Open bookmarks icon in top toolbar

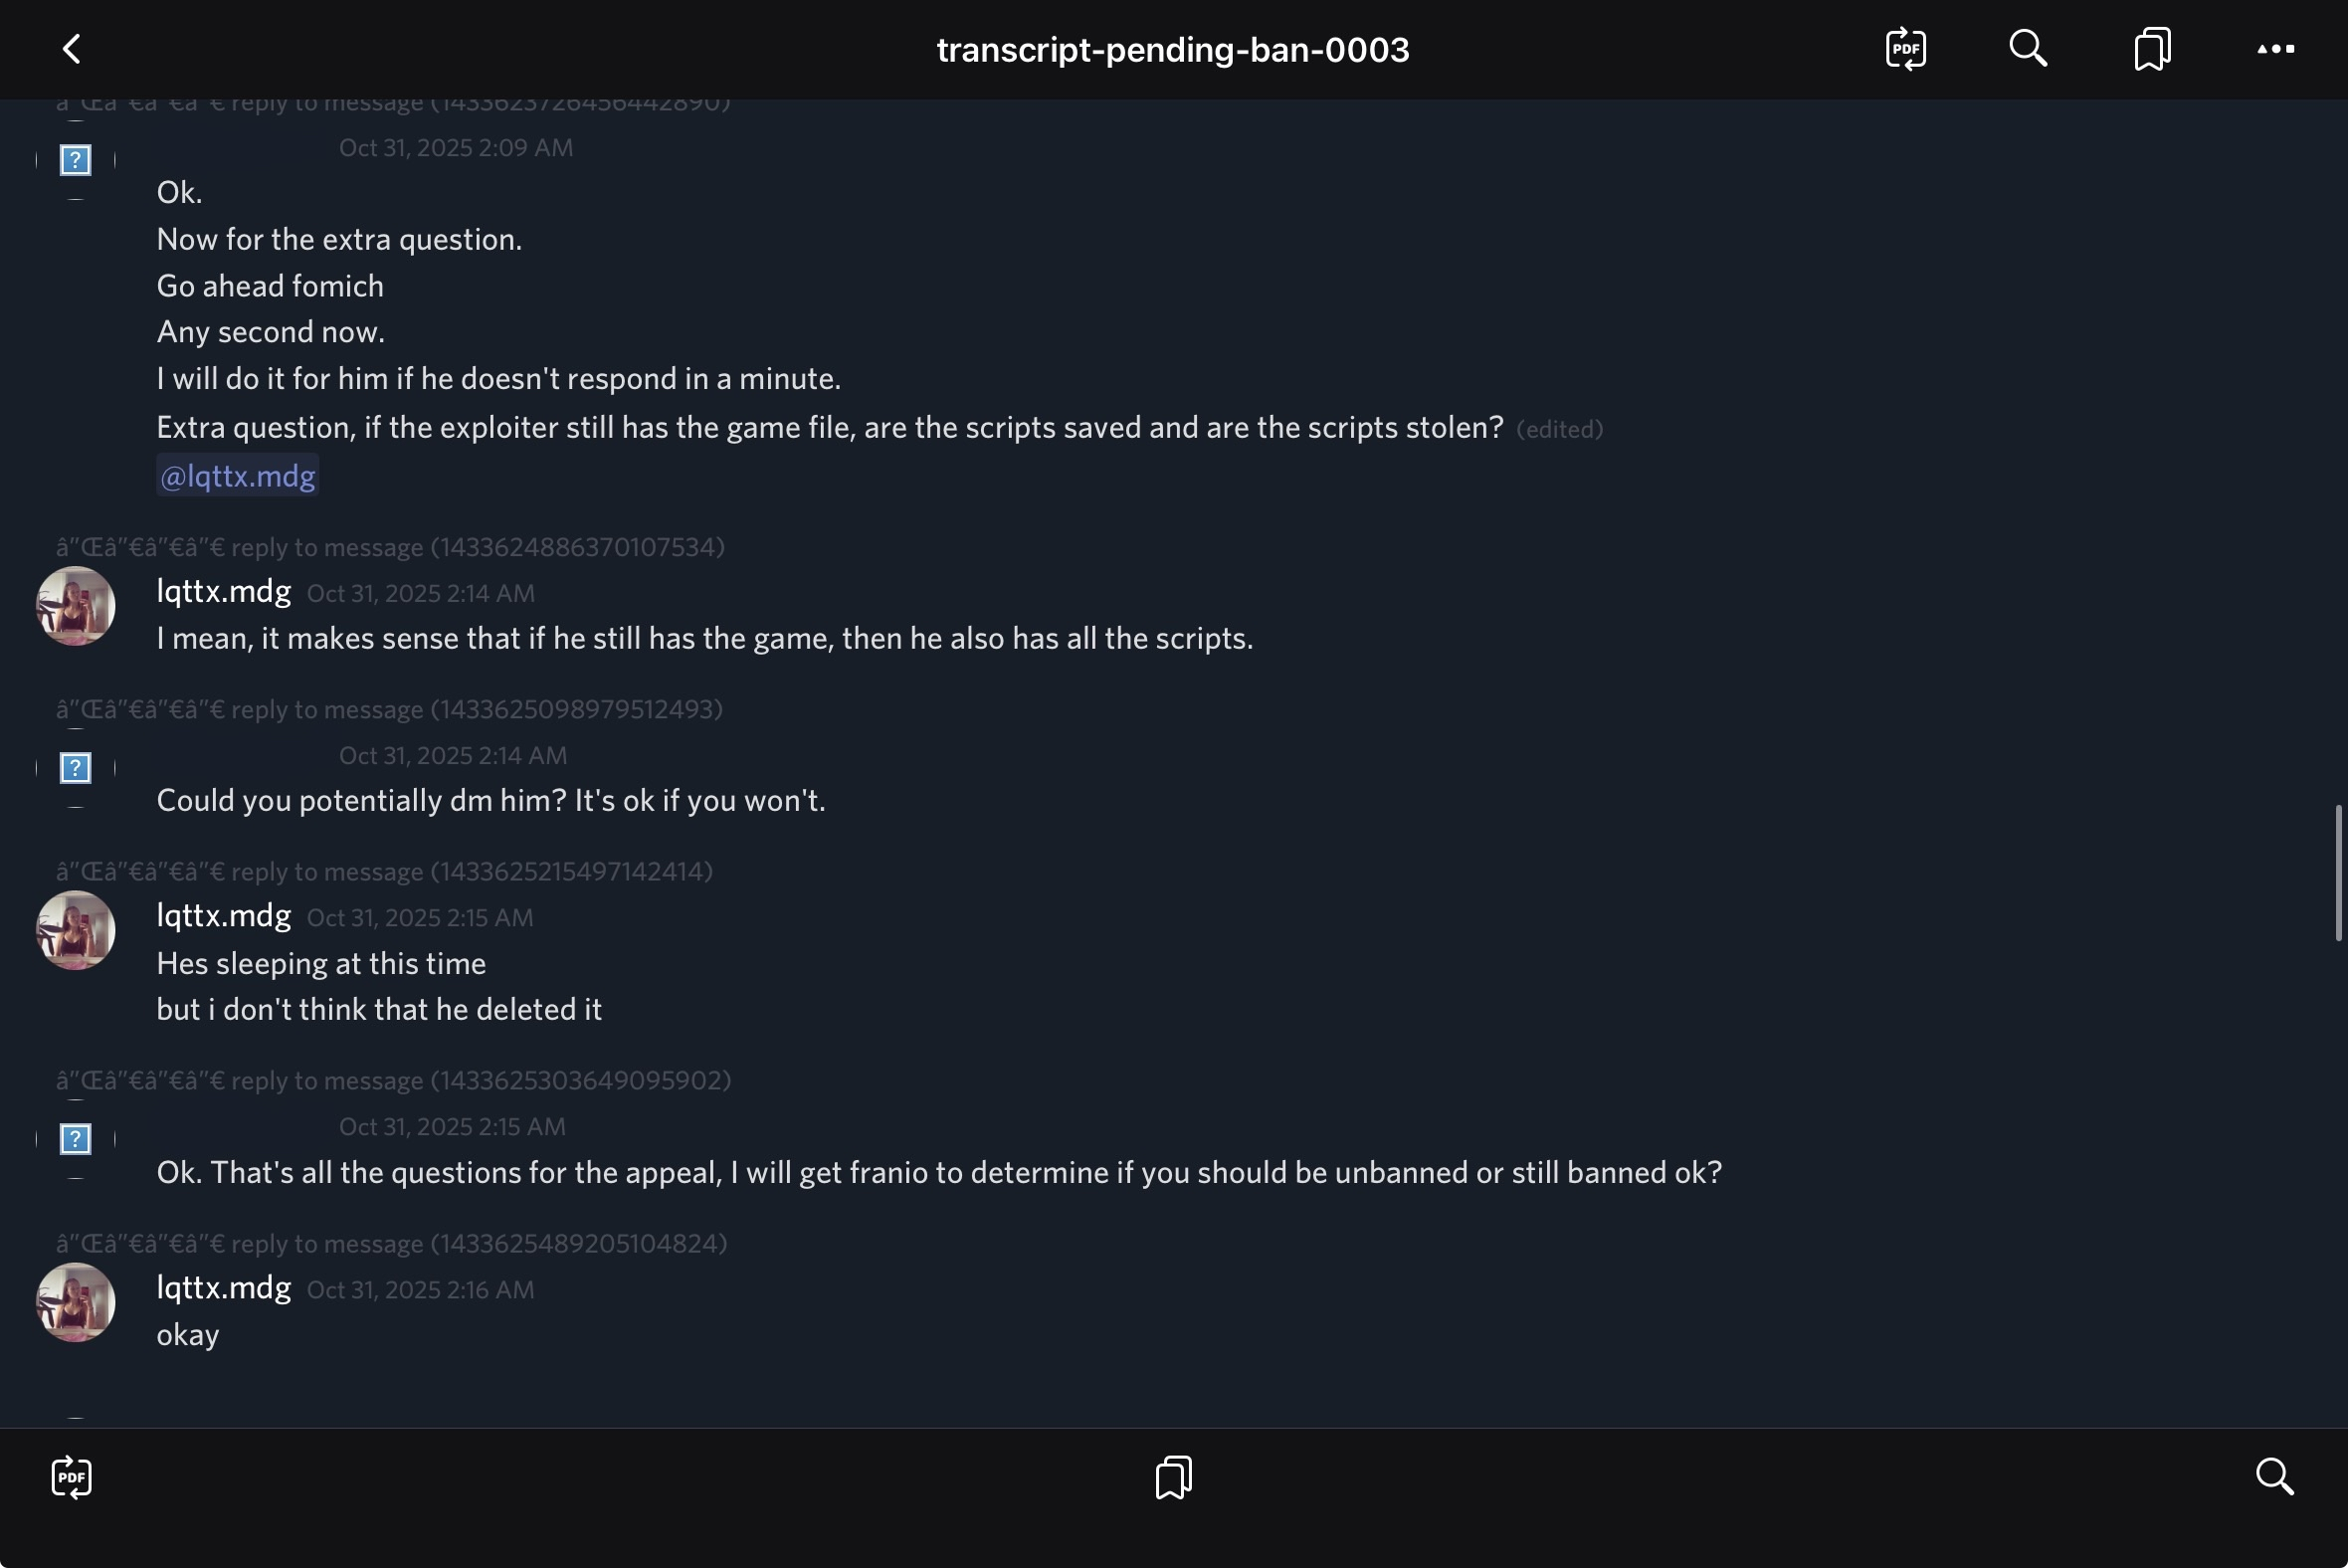pyautogui.click(x=2152, y=49)
